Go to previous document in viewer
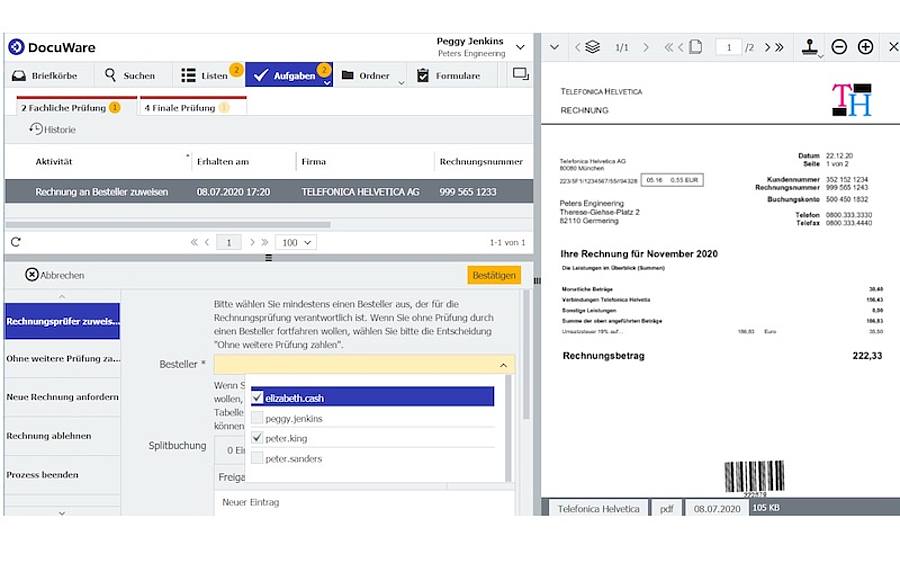The width and height of the screenshot is (900, 563). 577,47
